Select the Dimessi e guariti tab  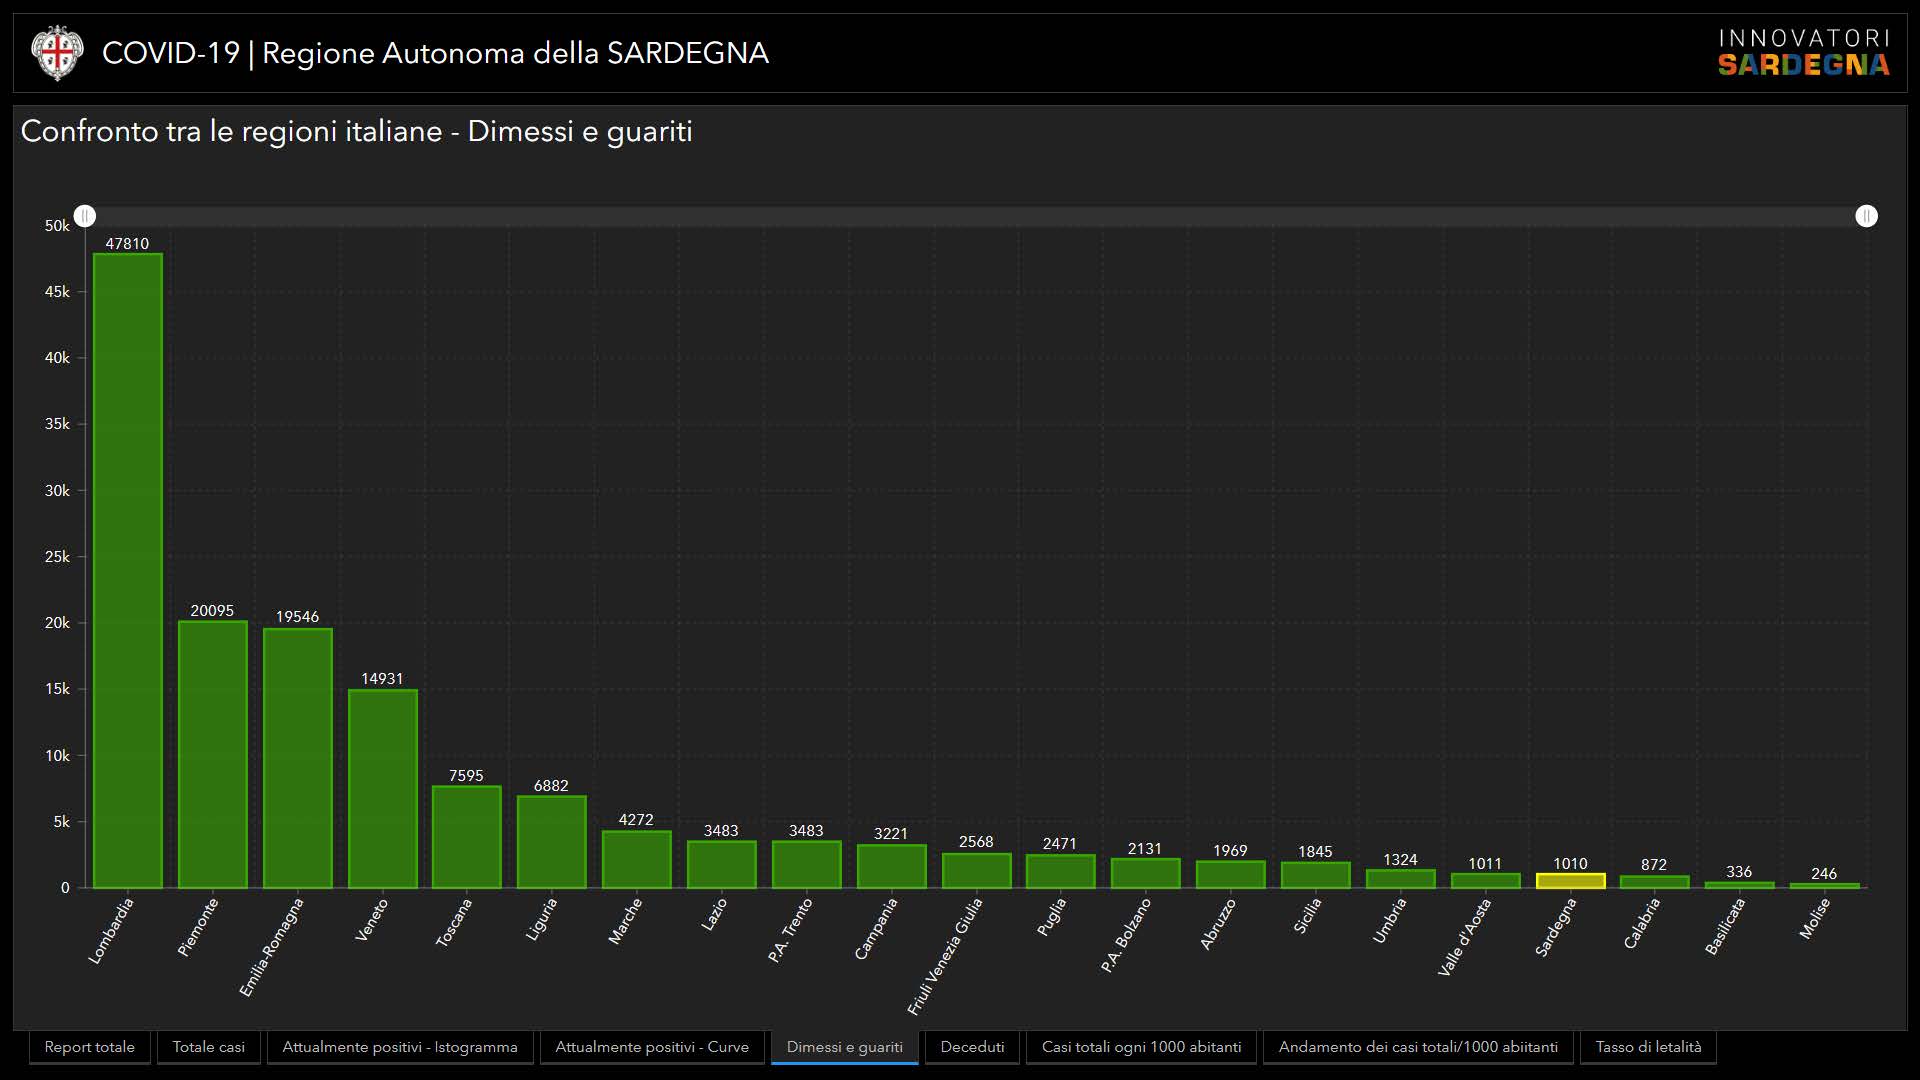844,1047
